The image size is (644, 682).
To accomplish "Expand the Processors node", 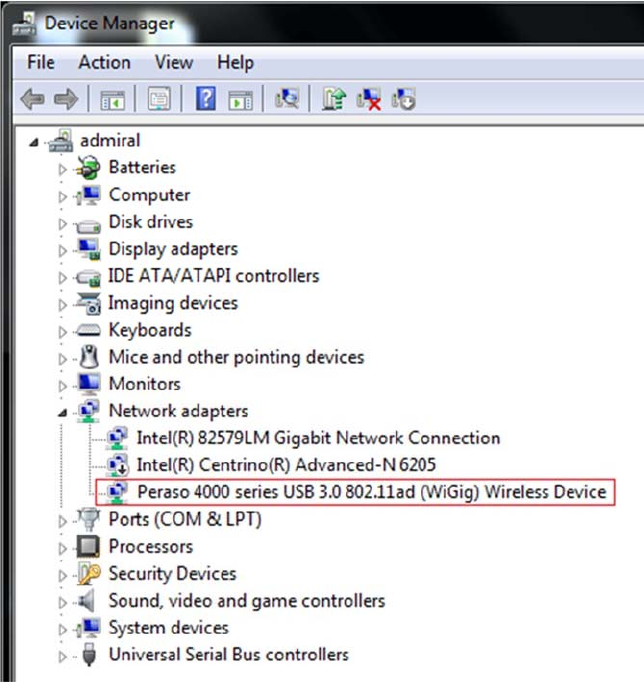I will tap(63, 548).
